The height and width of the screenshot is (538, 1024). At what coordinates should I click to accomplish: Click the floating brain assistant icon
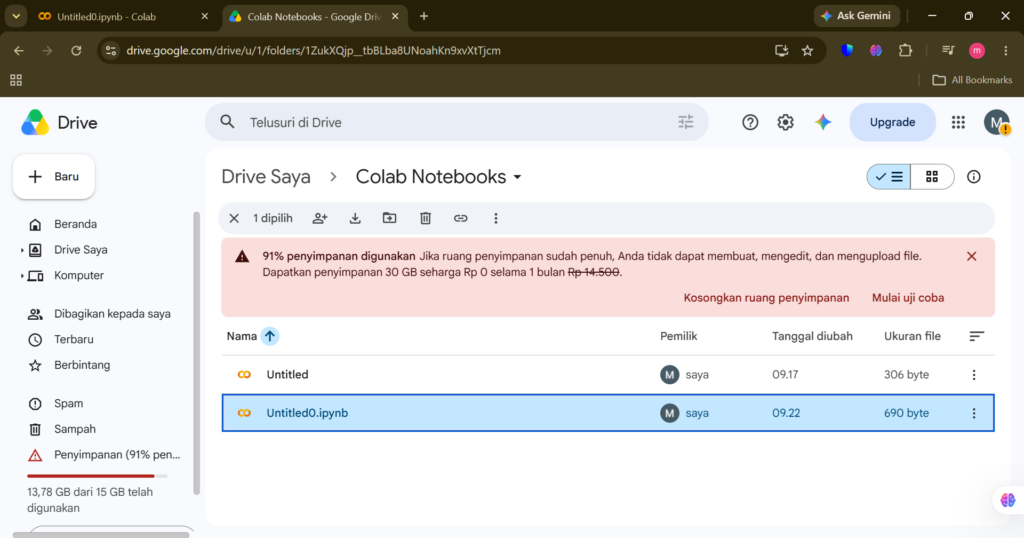(x=1008, y=500)
